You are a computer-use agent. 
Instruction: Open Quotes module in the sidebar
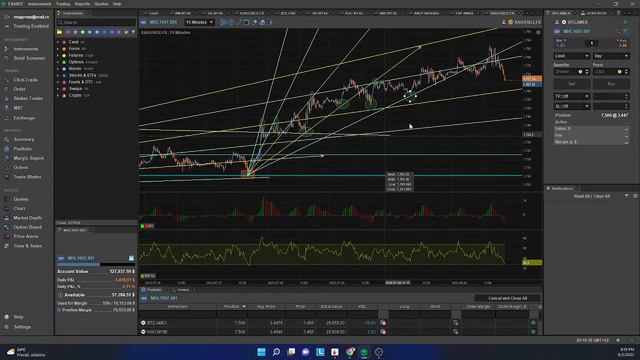(21, 199)
